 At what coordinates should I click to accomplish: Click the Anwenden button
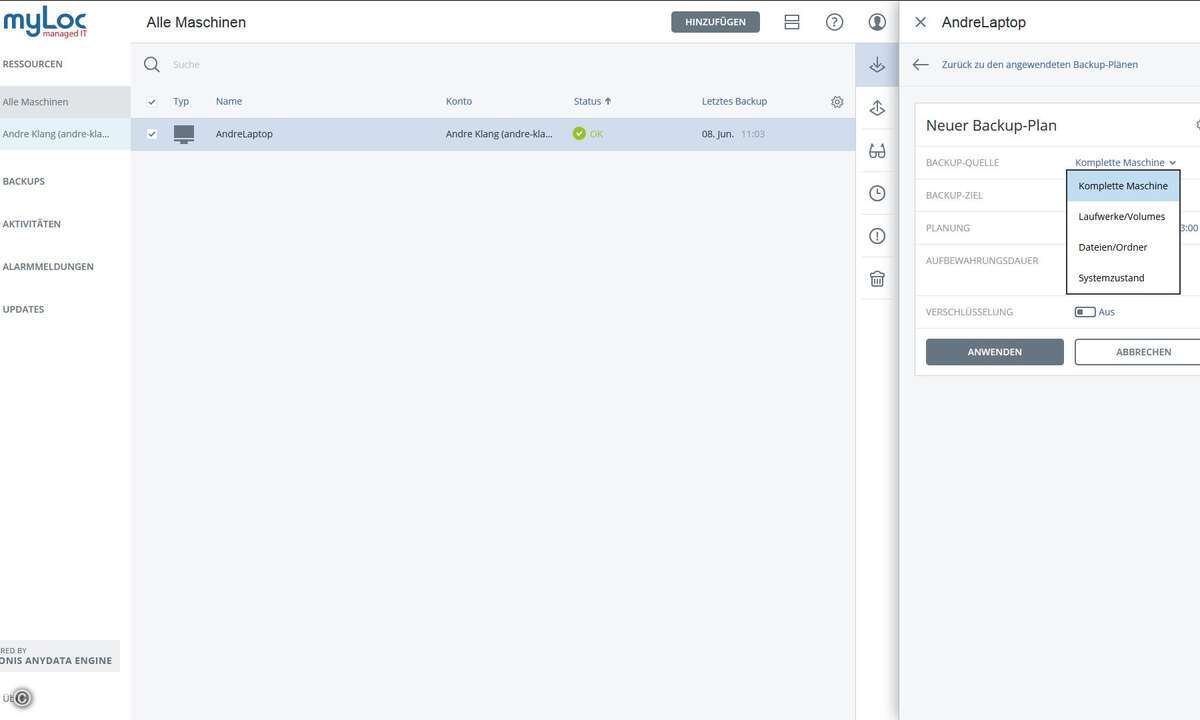(x=995, y=352)
